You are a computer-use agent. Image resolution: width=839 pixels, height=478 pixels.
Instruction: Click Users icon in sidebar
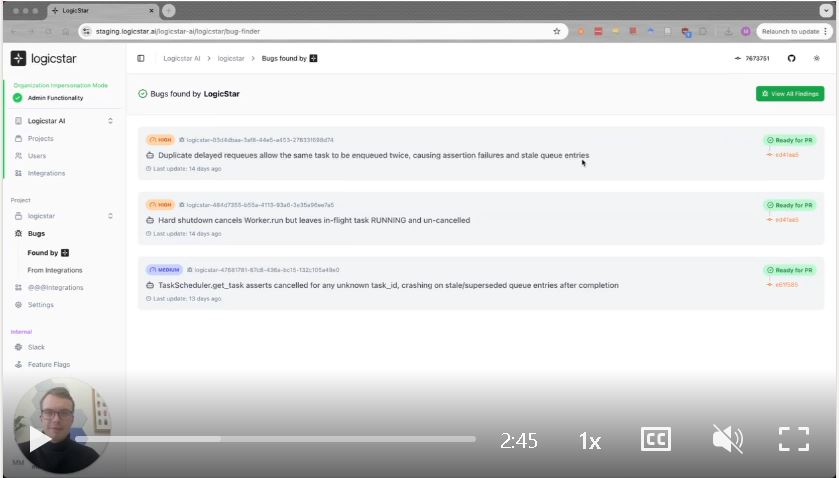click(18, 156)
